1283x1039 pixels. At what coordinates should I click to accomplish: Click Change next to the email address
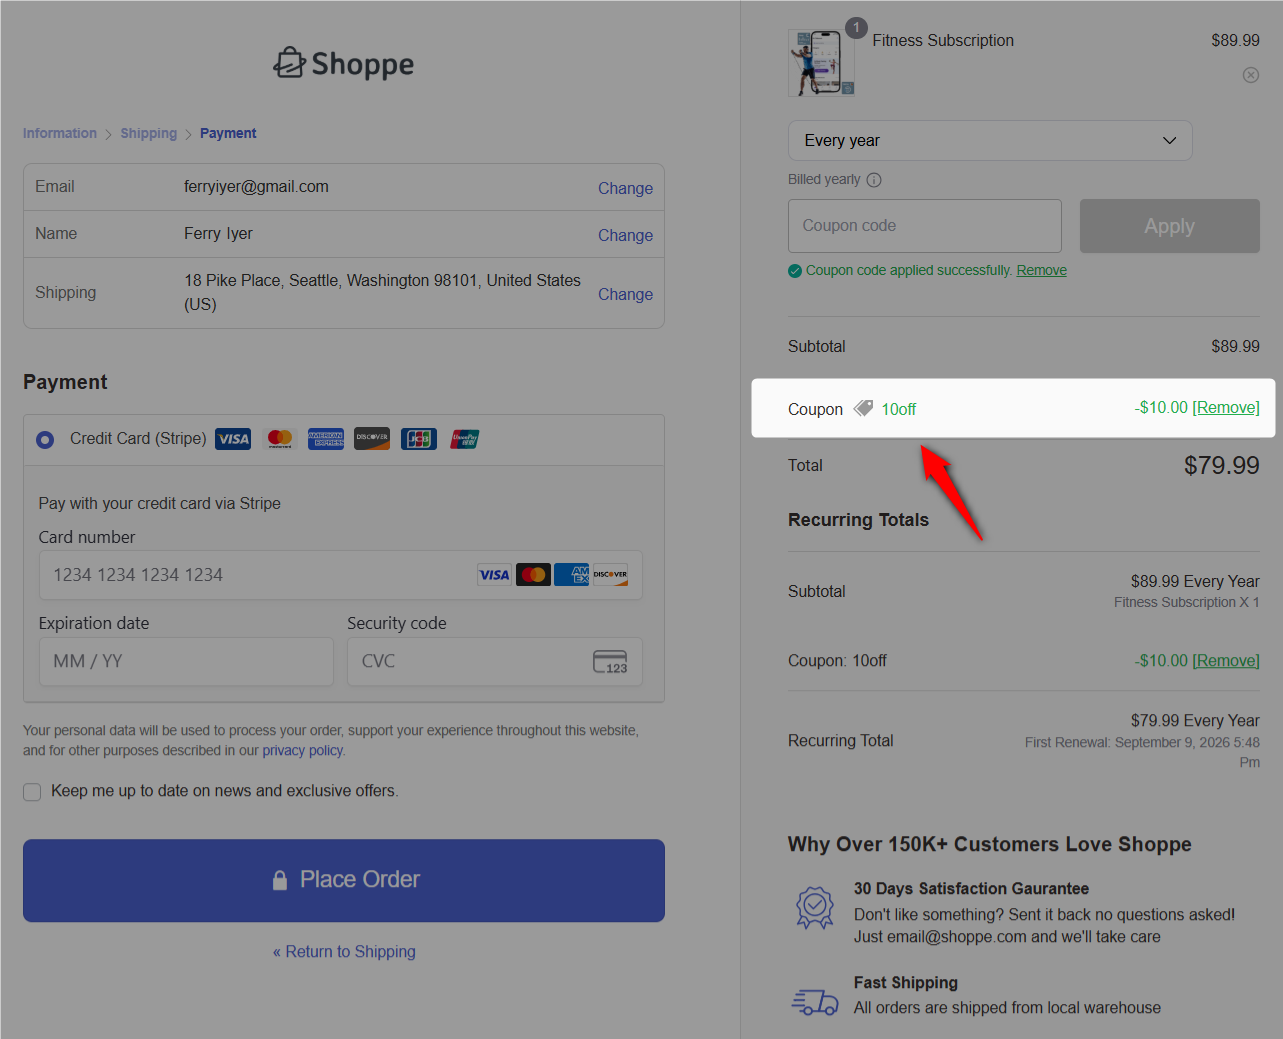tap(625, 188)
